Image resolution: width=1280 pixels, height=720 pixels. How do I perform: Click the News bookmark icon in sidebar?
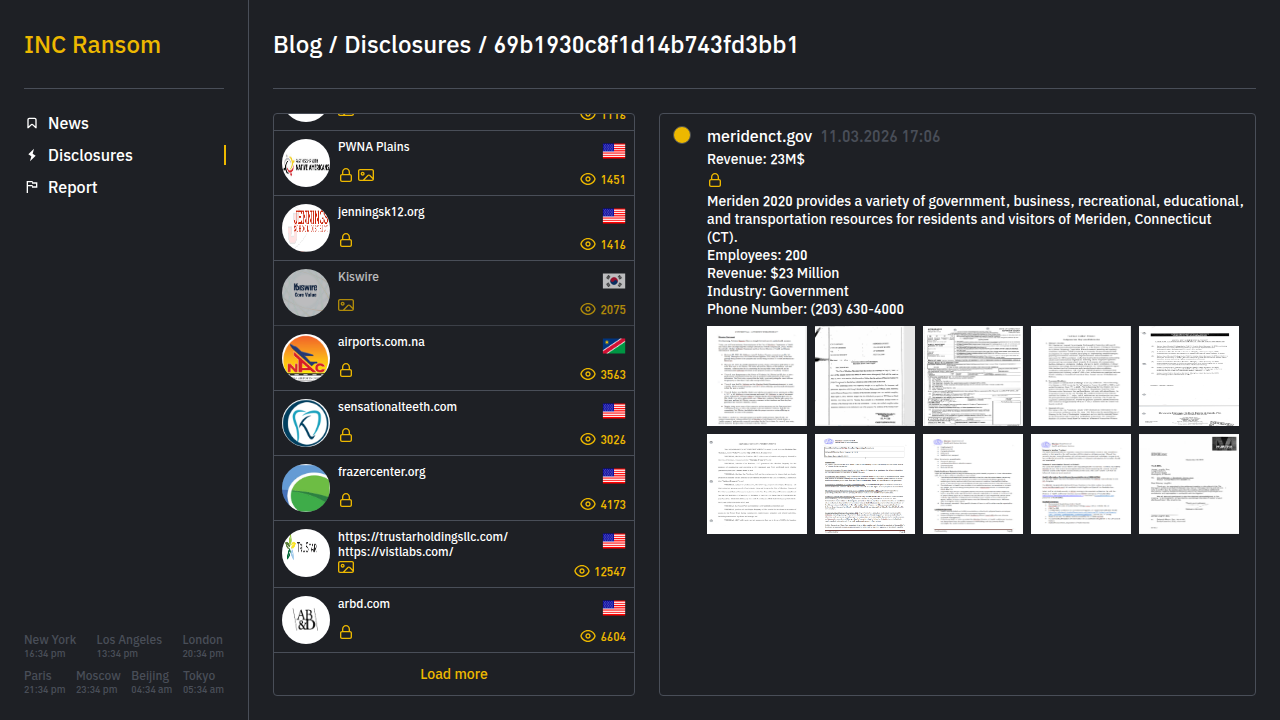(x=32, y=123)
